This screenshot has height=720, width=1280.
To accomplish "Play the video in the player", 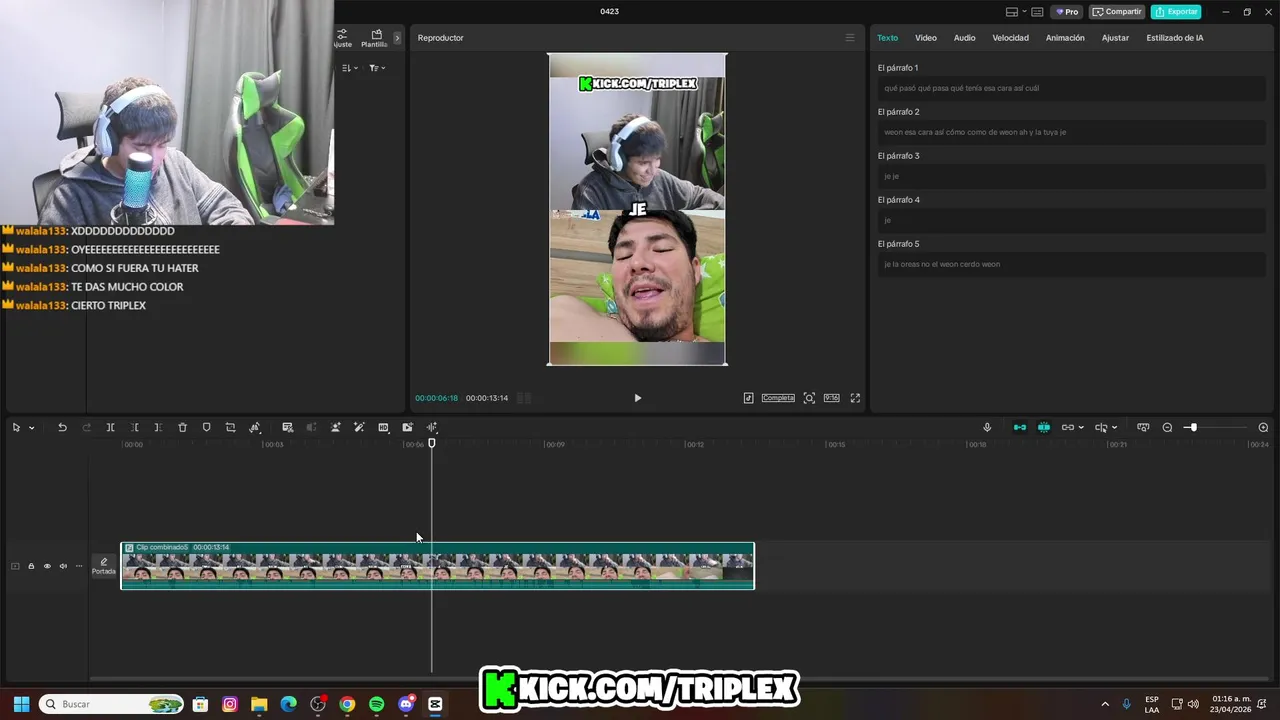I will pos(637,398).
